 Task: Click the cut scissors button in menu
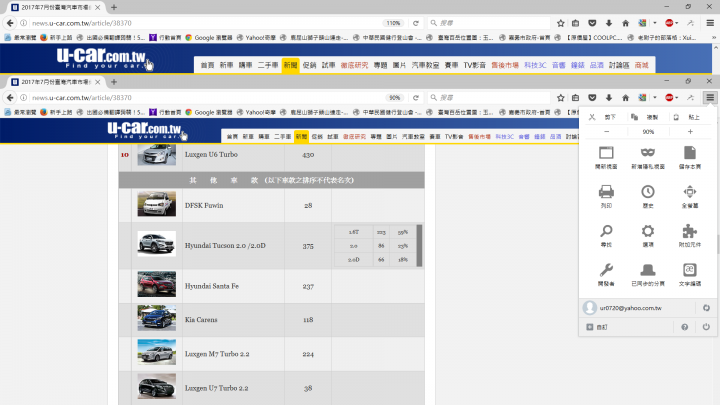(602, 117)
